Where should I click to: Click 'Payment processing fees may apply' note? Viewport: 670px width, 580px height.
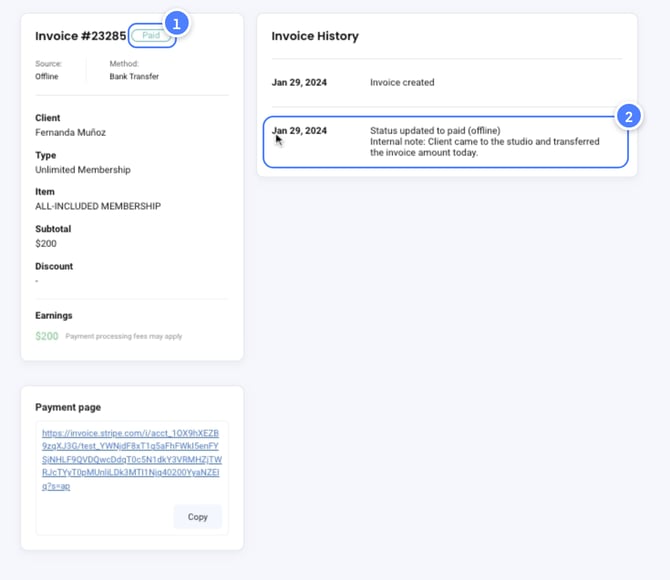coord(123,336)
